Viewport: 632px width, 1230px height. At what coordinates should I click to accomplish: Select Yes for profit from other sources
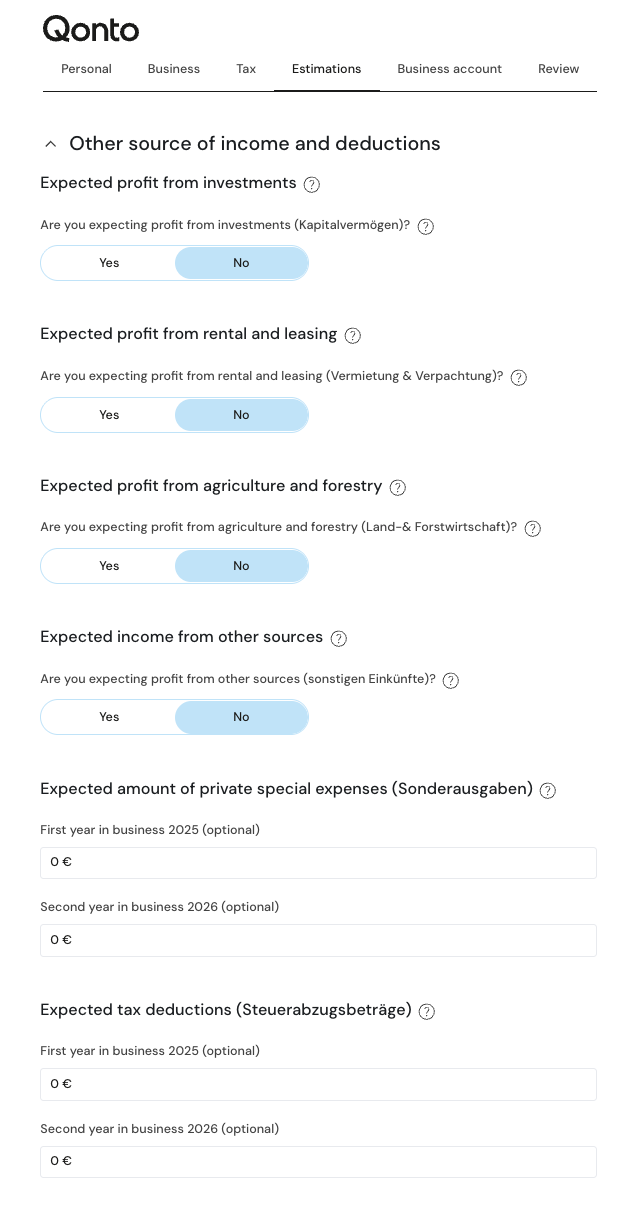(x=109, y=717)
